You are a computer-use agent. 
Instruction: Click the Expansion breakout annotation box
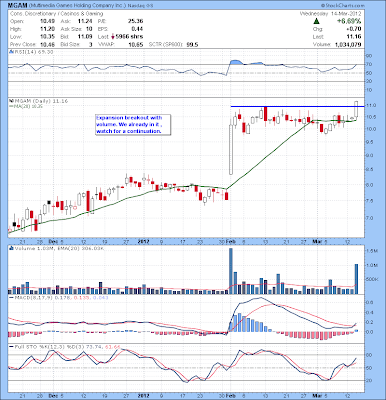[x=133, y=125]
